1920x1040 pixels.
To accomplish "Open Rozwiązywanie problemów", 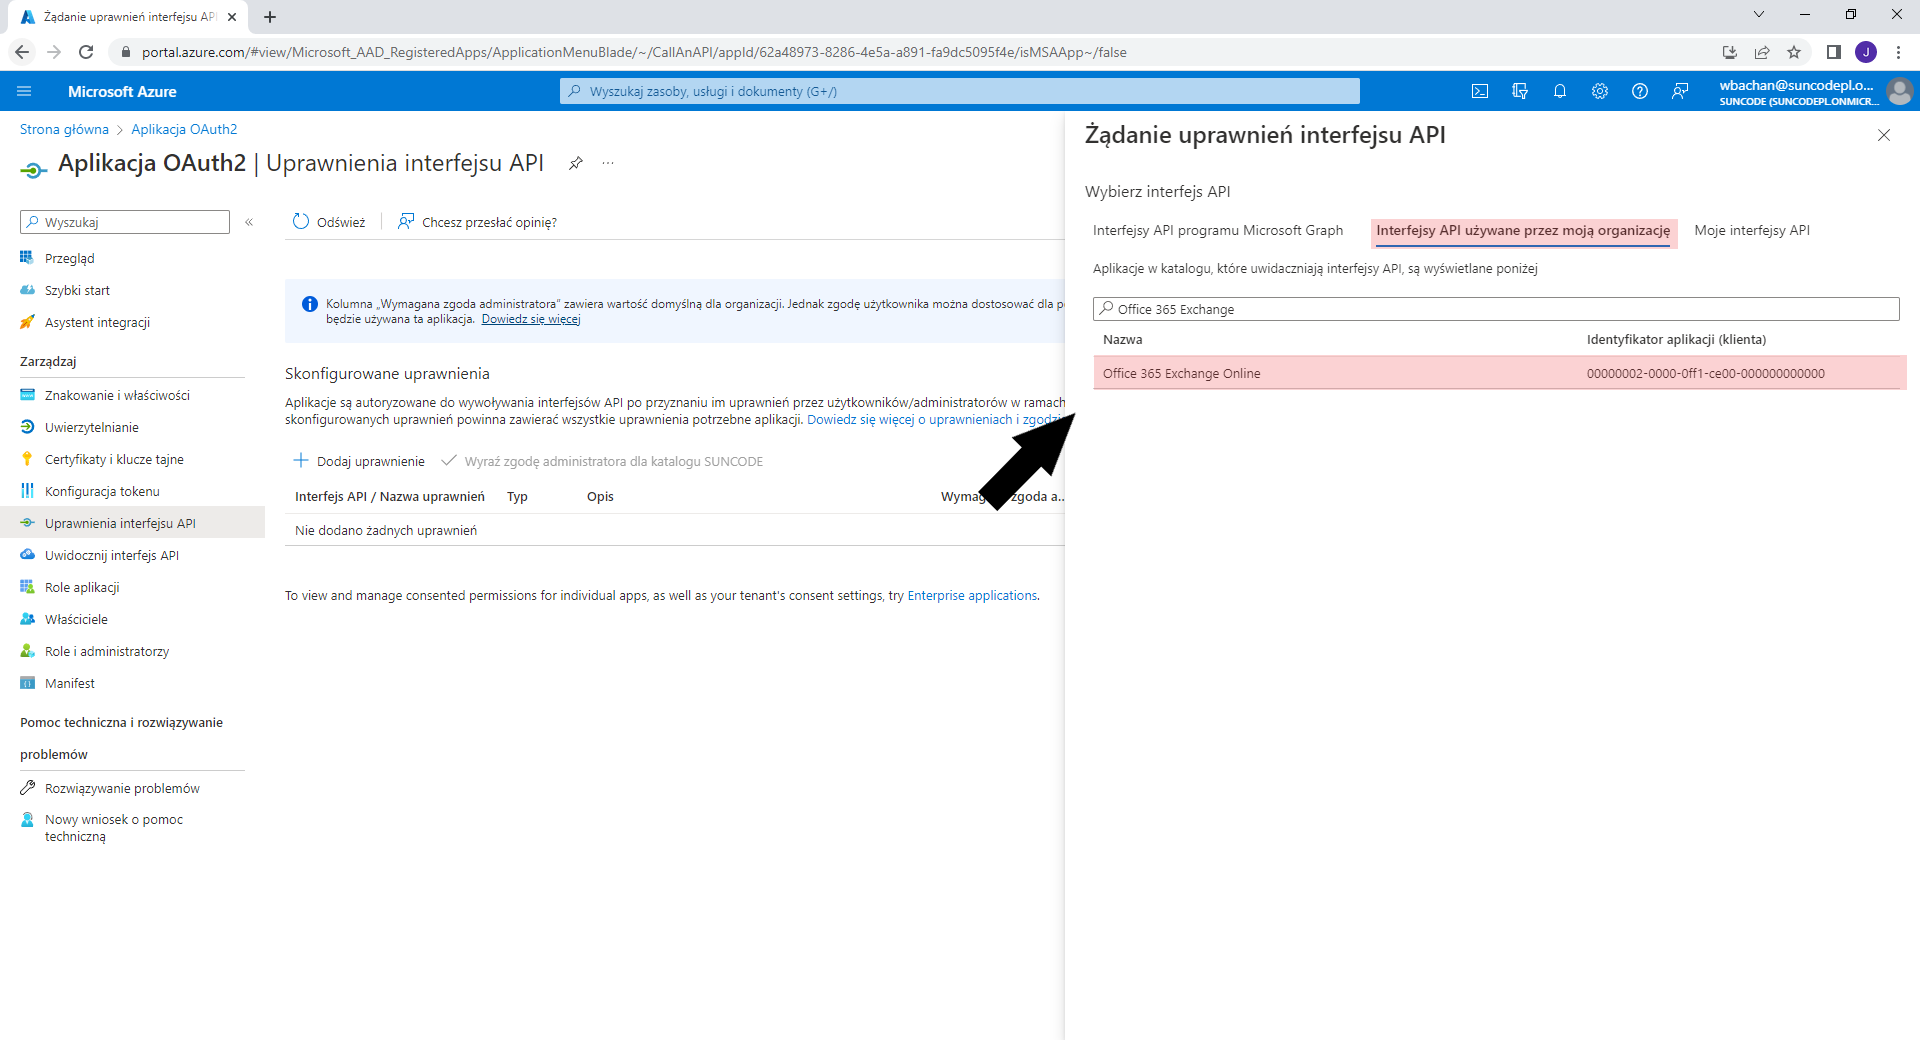I will [x=122, y=788].
